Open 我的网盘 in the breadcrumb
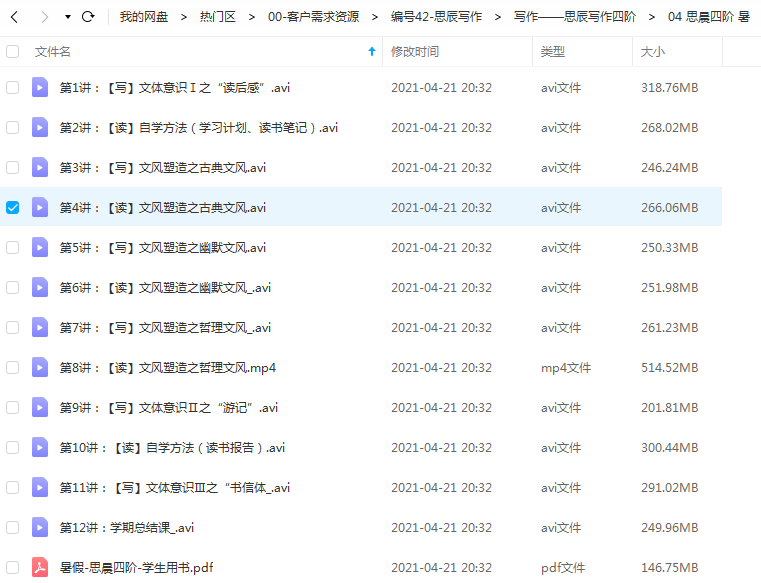 (x=144, y=17)
